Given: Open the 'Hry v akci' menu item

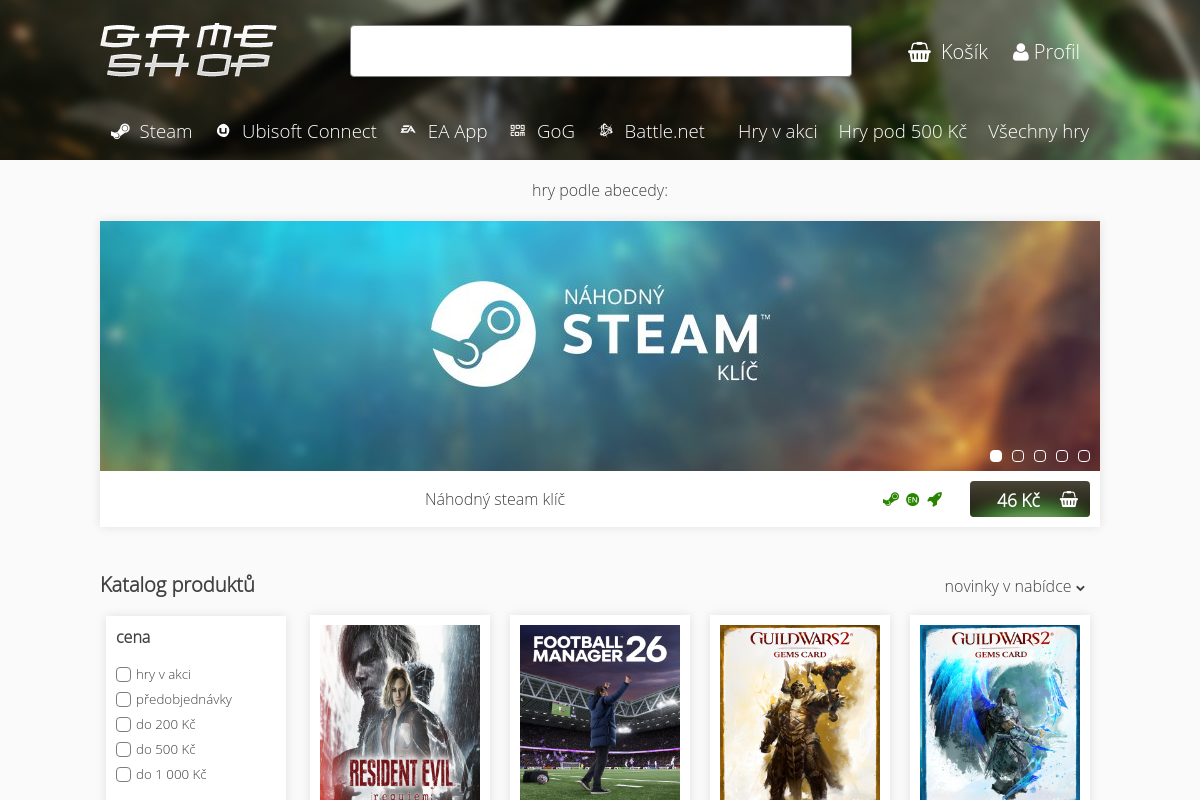Looking at the screenshot, I should click(777, 131).
